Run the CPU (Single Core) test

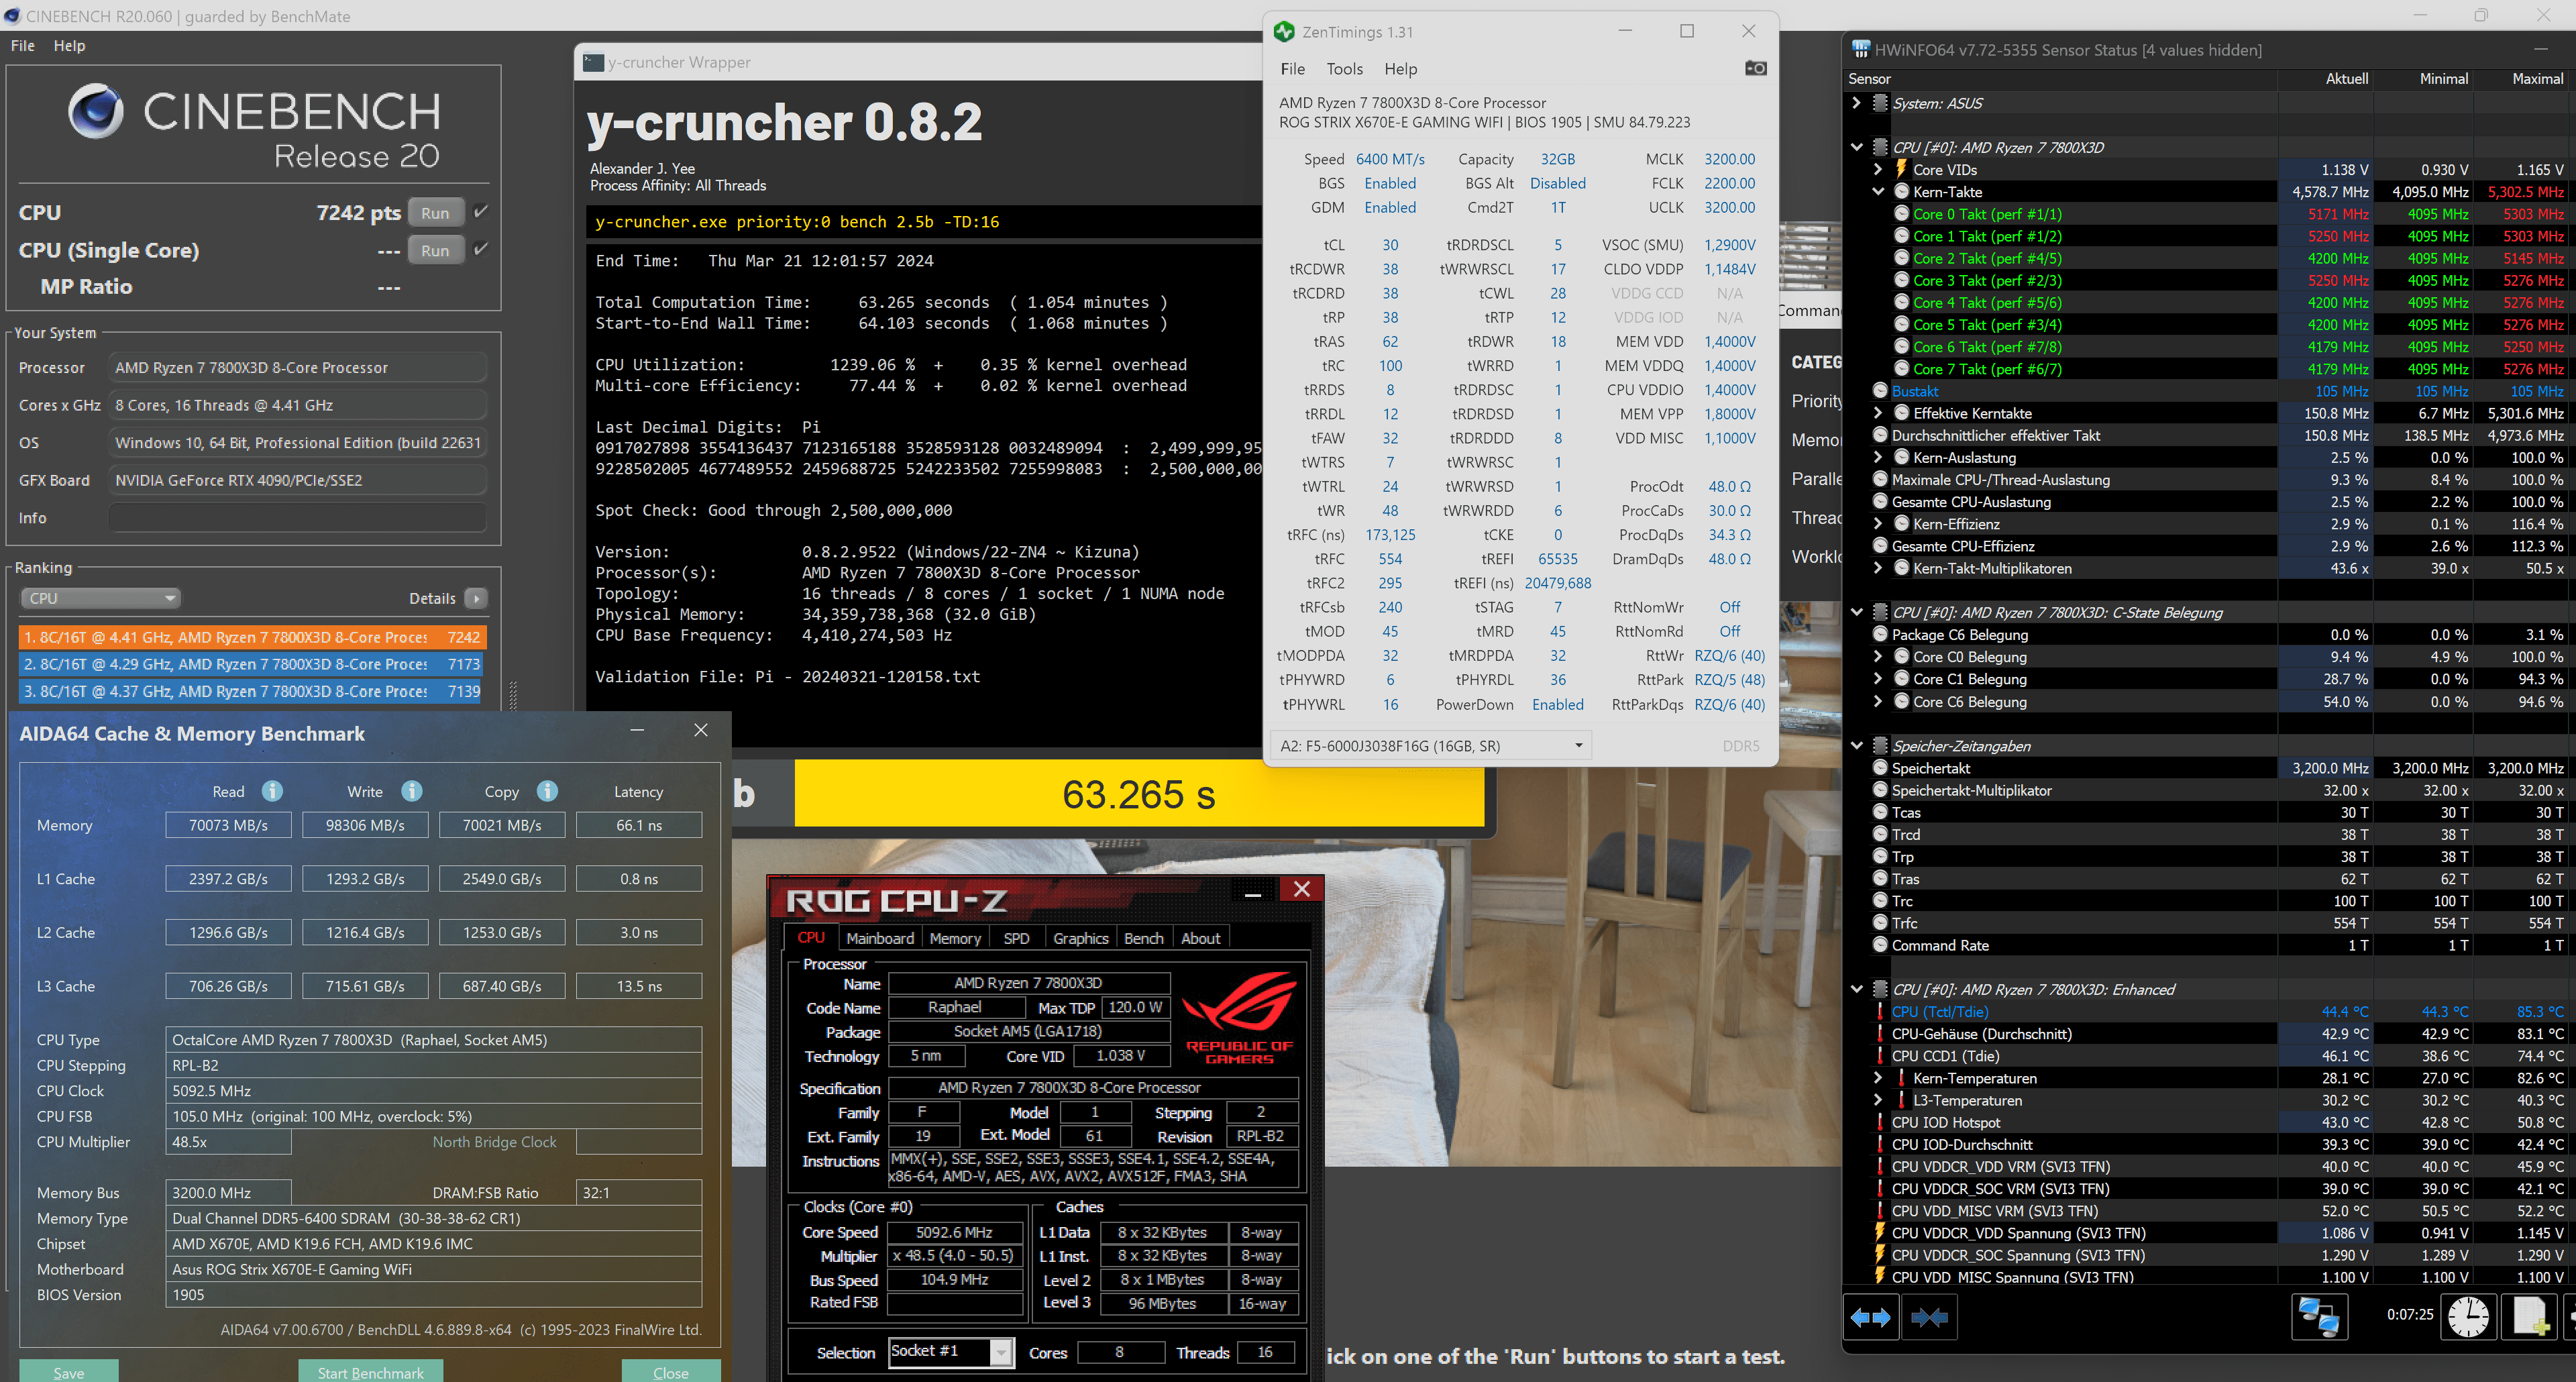pos(435,250)
